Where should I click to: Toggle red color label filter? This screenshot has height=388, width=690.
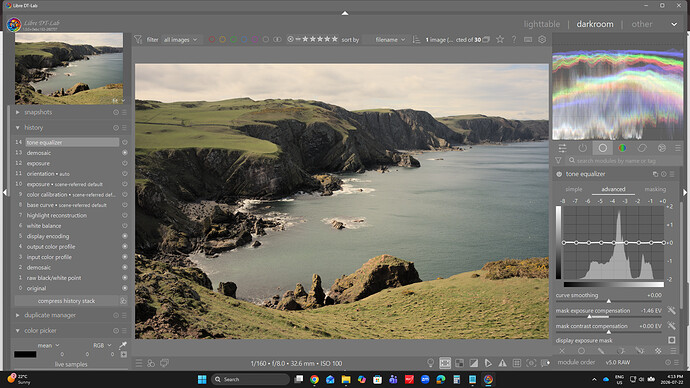[x=212, y=40]
